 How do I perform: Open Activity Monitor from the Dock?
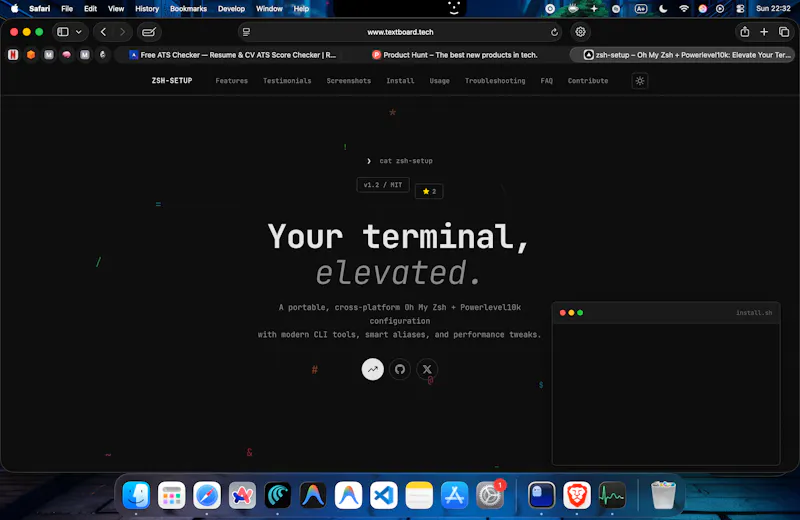tap(612, 495)
